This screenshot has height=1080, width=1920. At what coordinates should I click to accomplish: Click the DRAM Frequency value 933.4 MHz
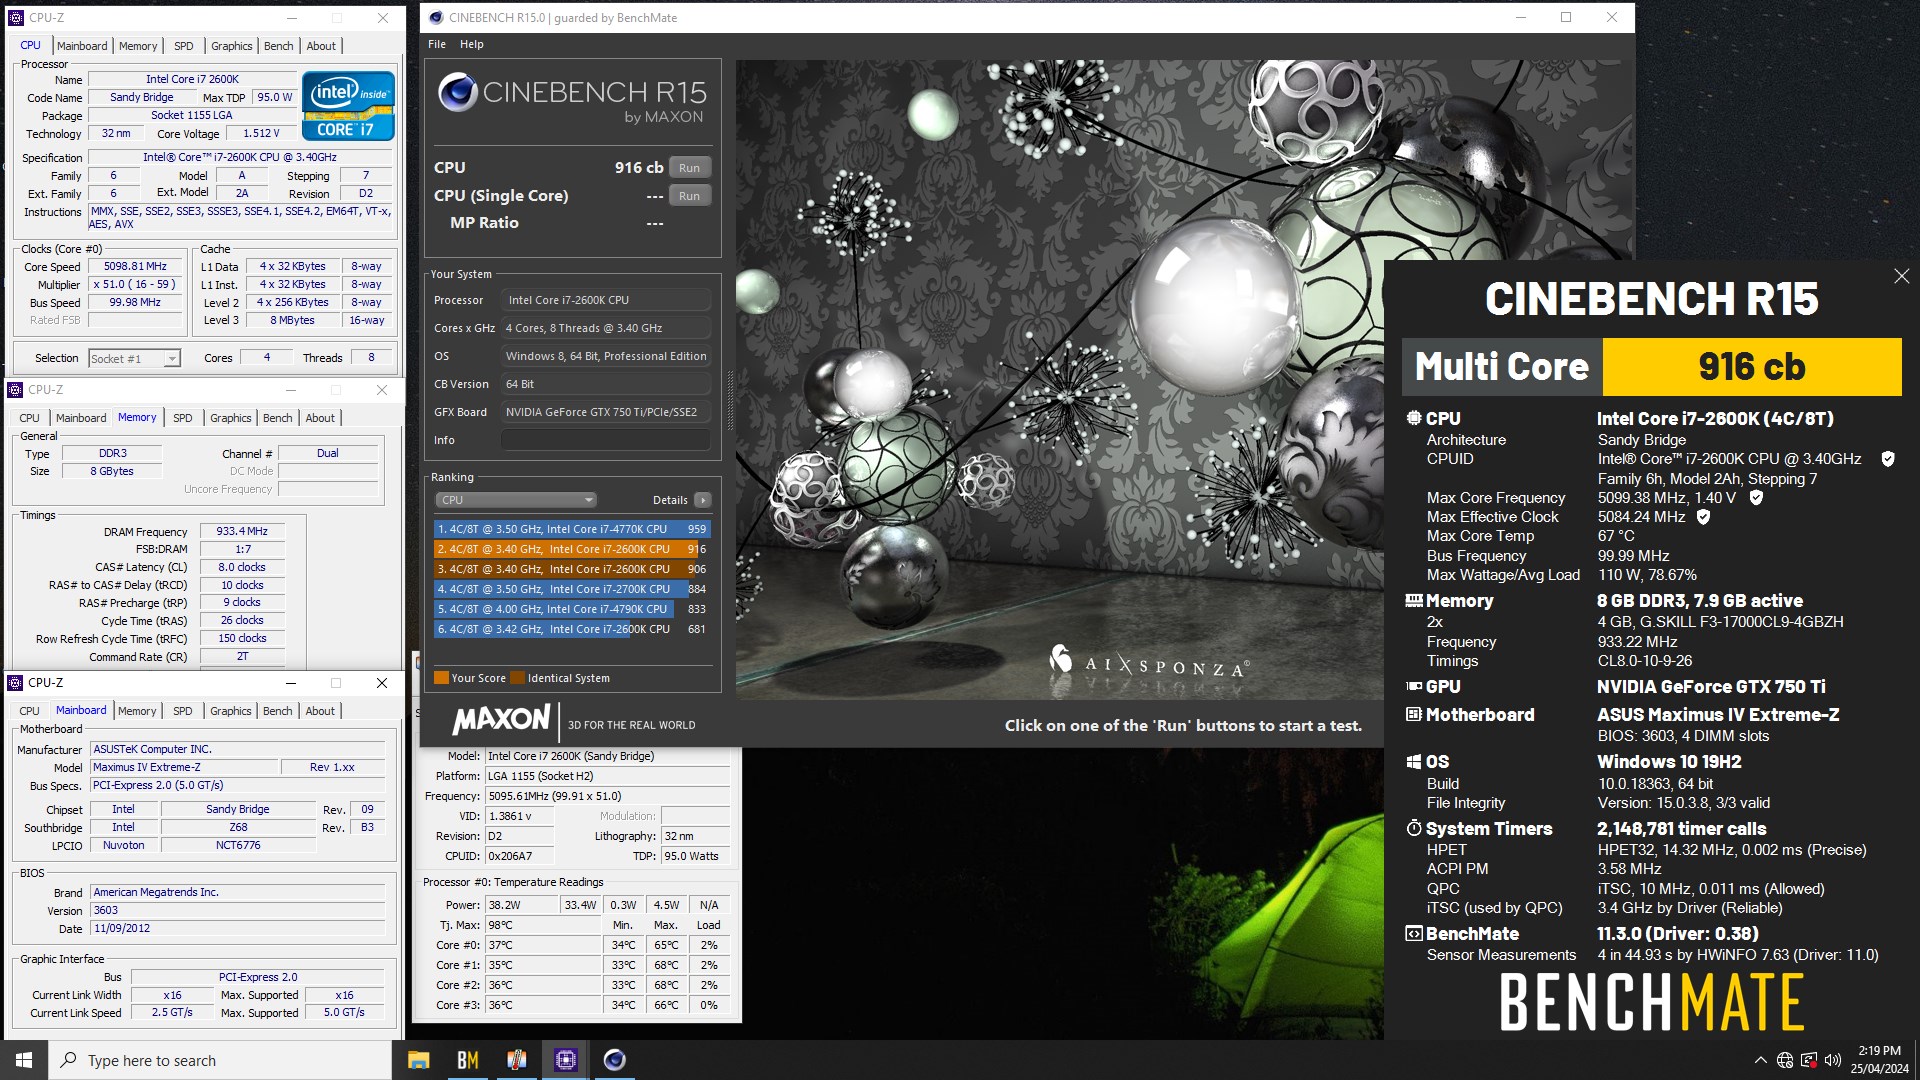[x=242, y=532]
